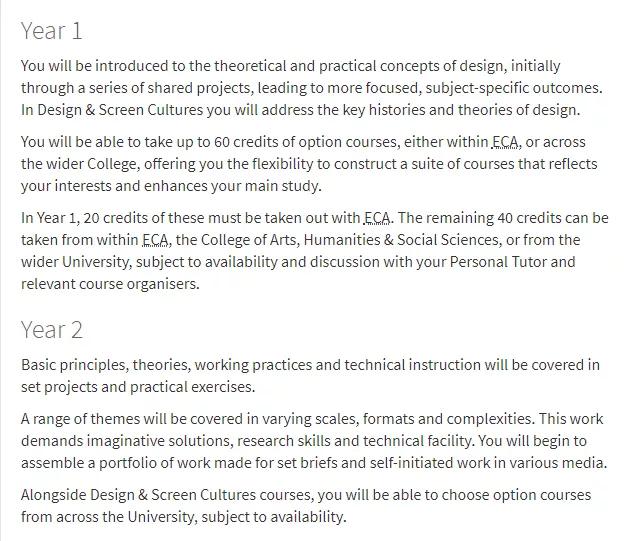
Task: Click the phrase 'relevant course organisers'
Action: coord(109,284)
